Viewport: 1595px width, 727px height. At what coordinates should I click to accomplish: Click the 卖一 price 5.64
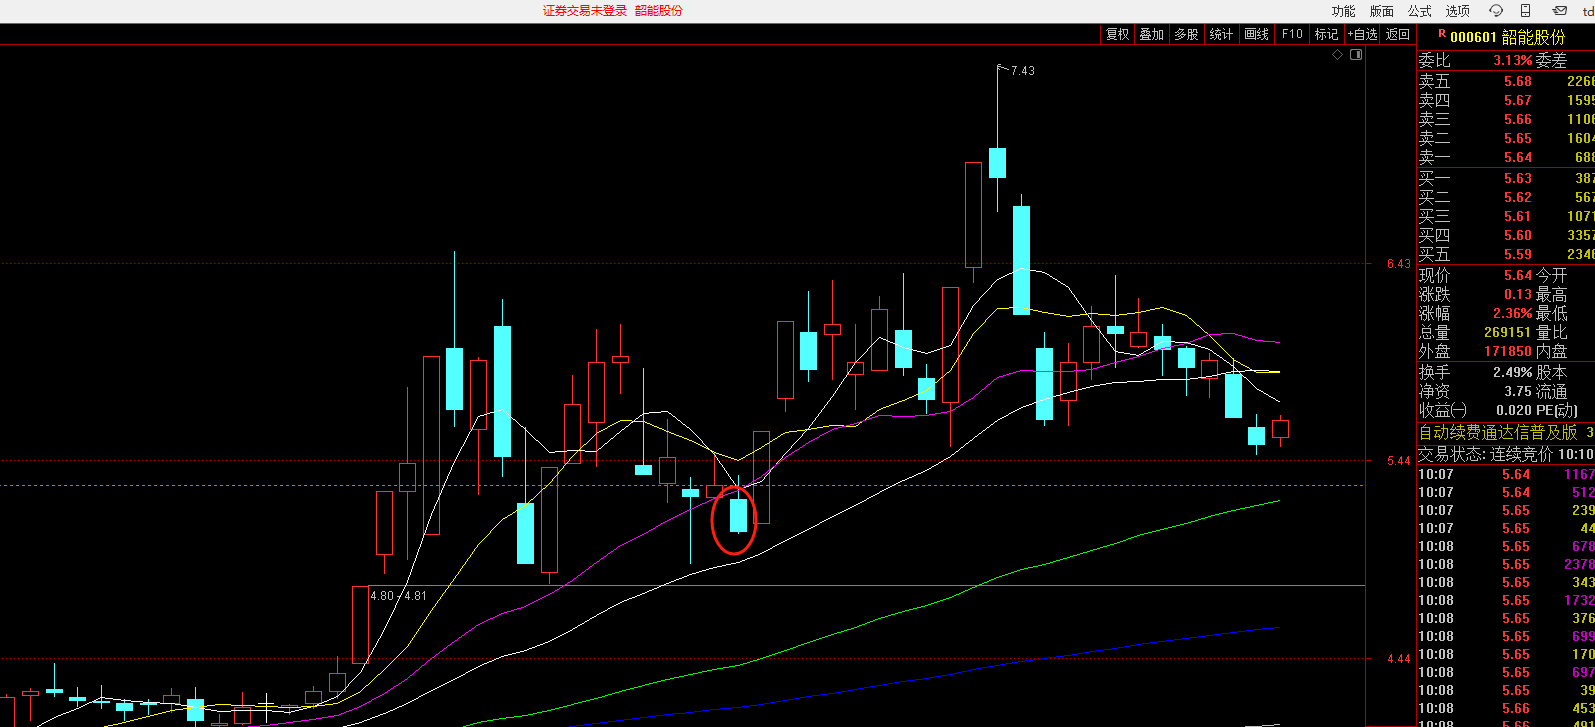click(1518, 158)
